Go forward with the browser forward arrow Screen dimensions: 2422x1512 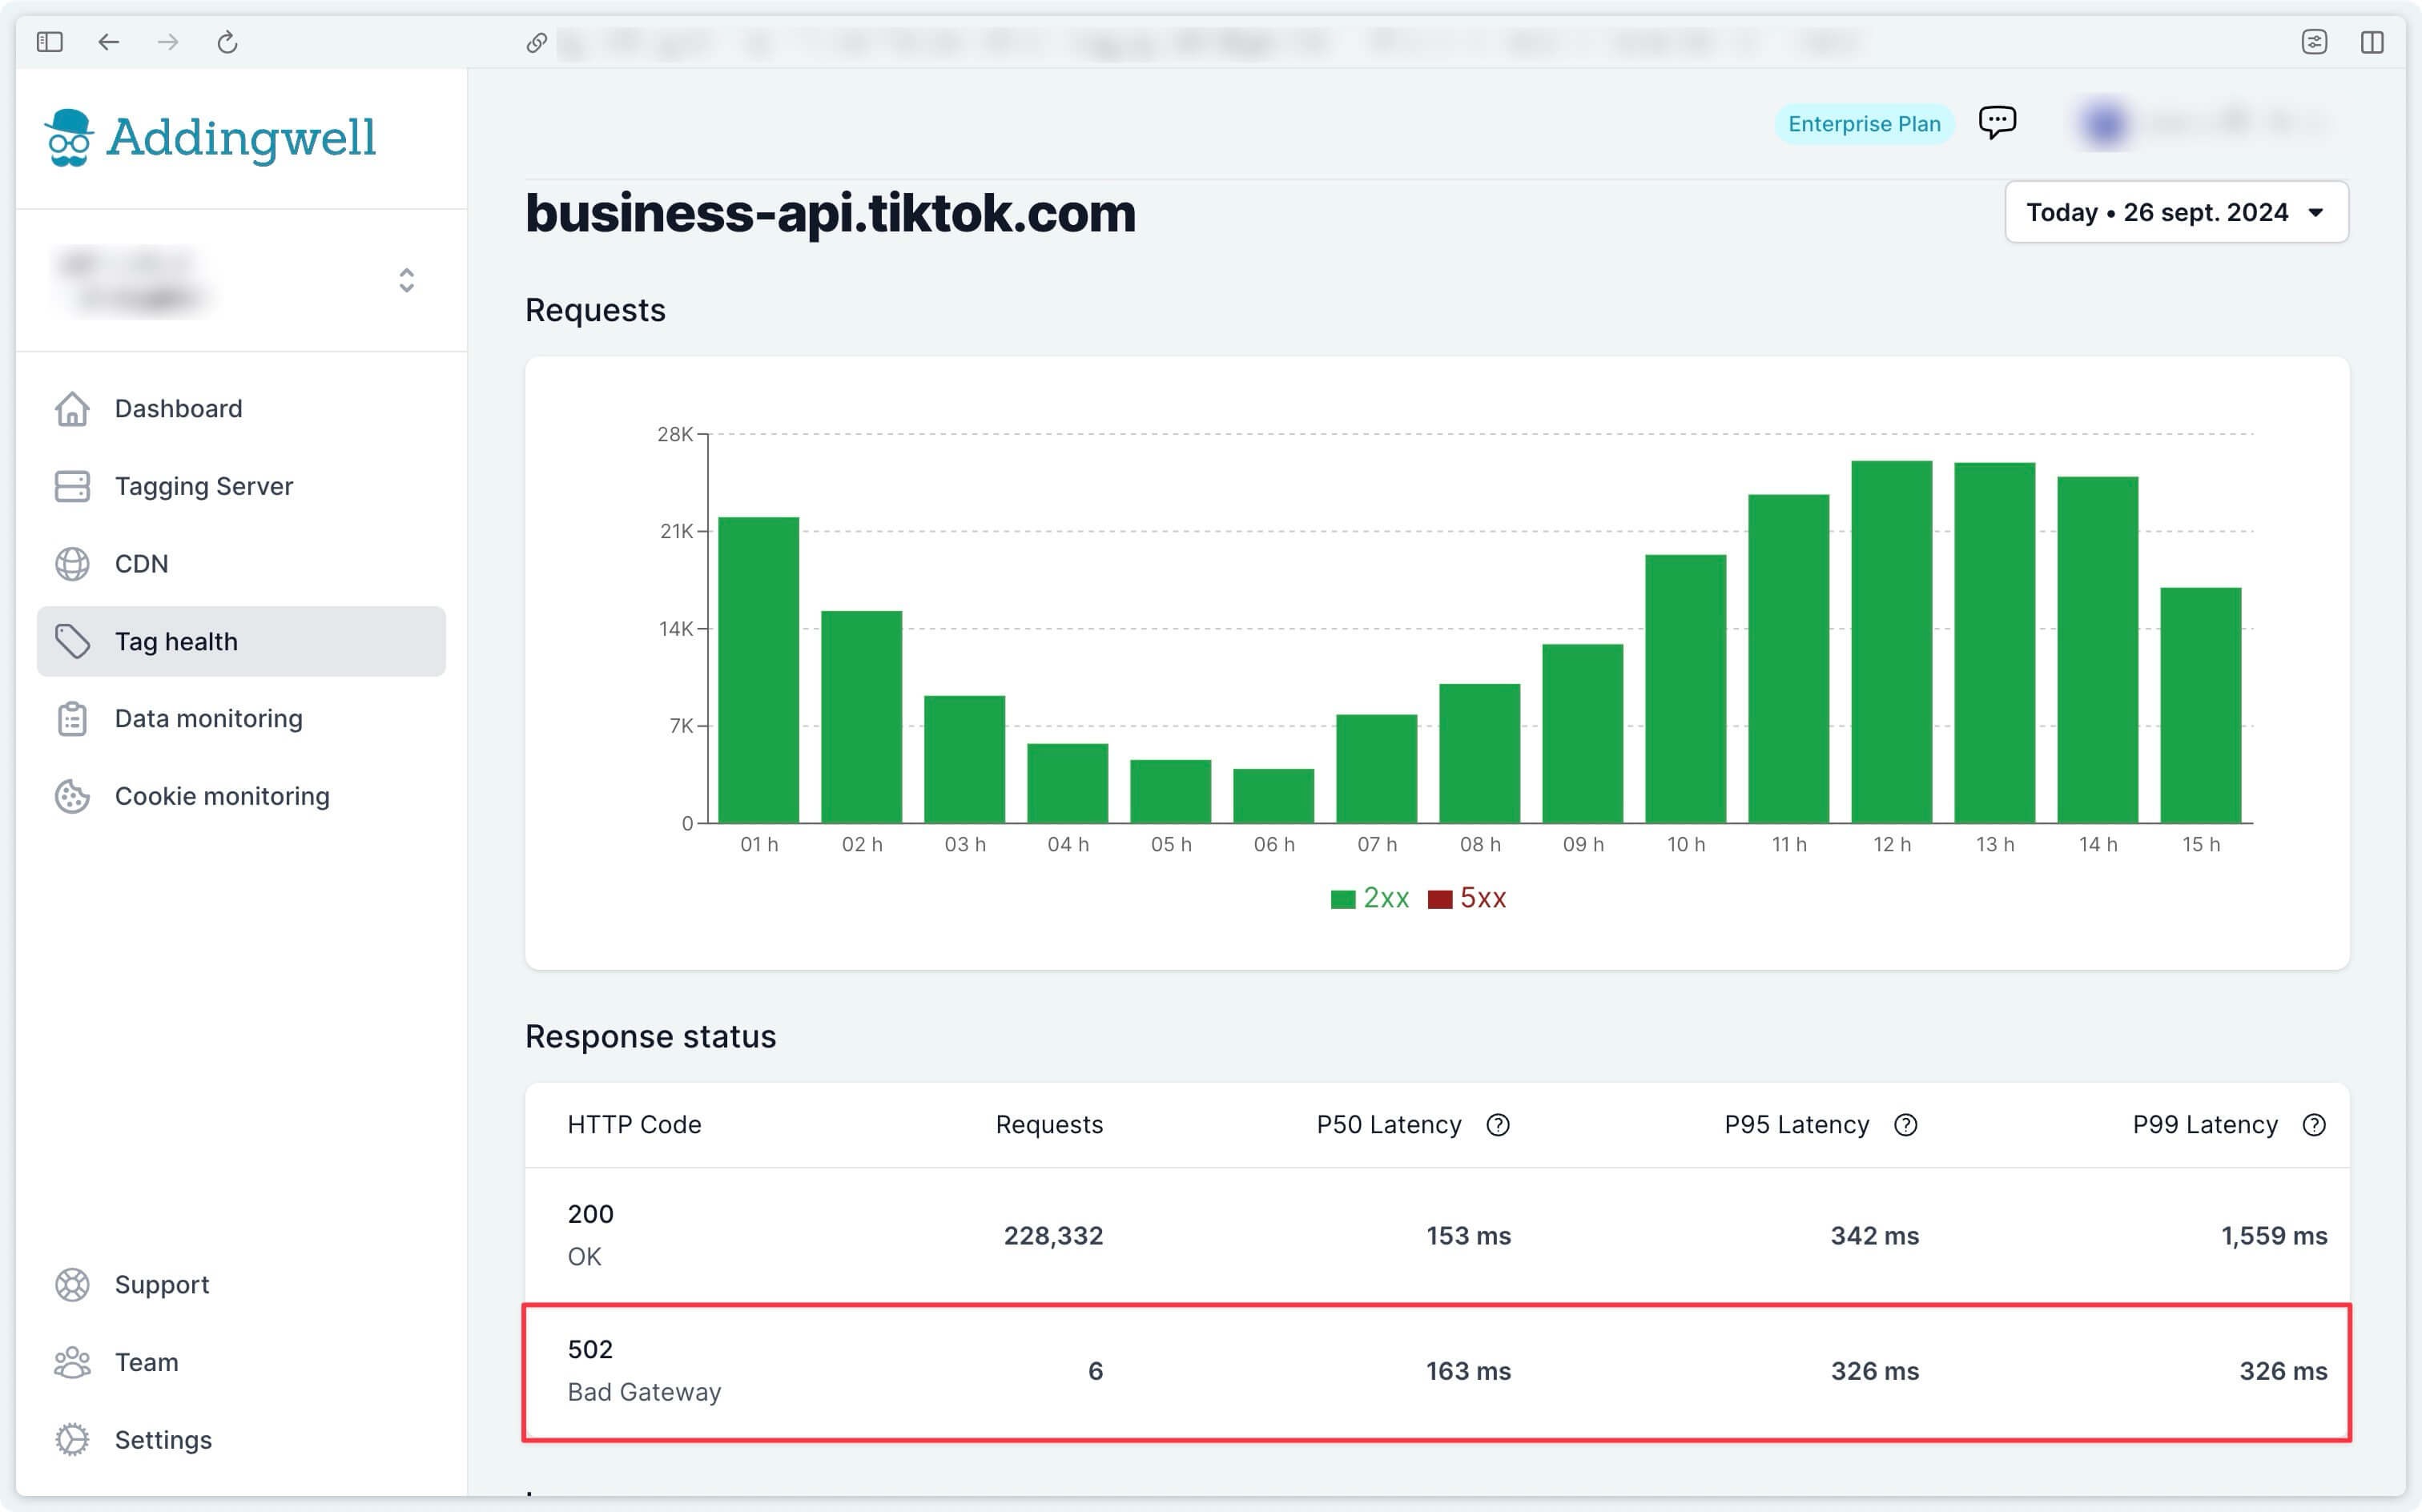pyautogui.click(x=168, y=42)
